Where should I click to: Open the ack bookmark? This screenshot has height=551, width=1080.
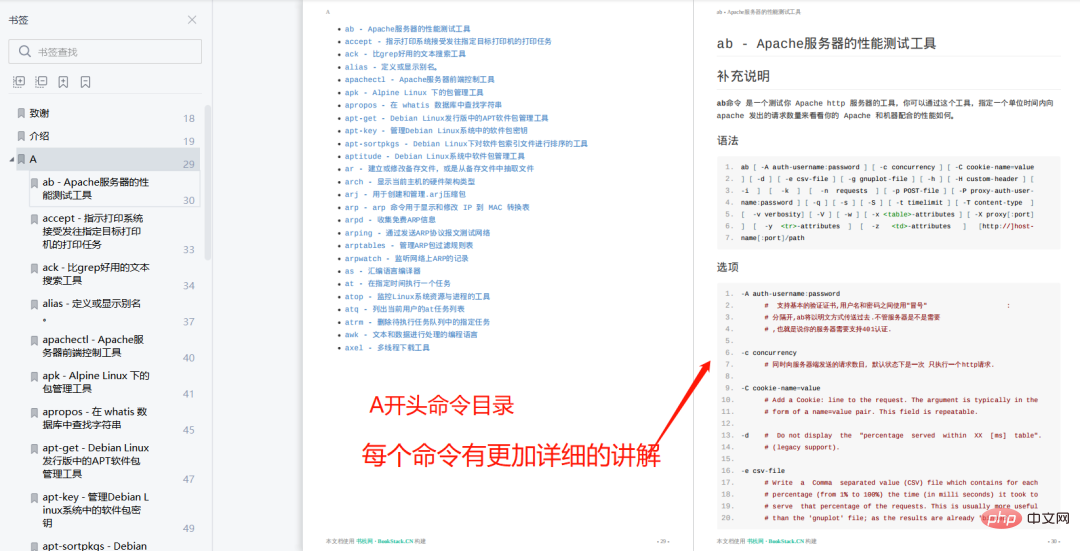pyautogui.click(x=96, y=274)
